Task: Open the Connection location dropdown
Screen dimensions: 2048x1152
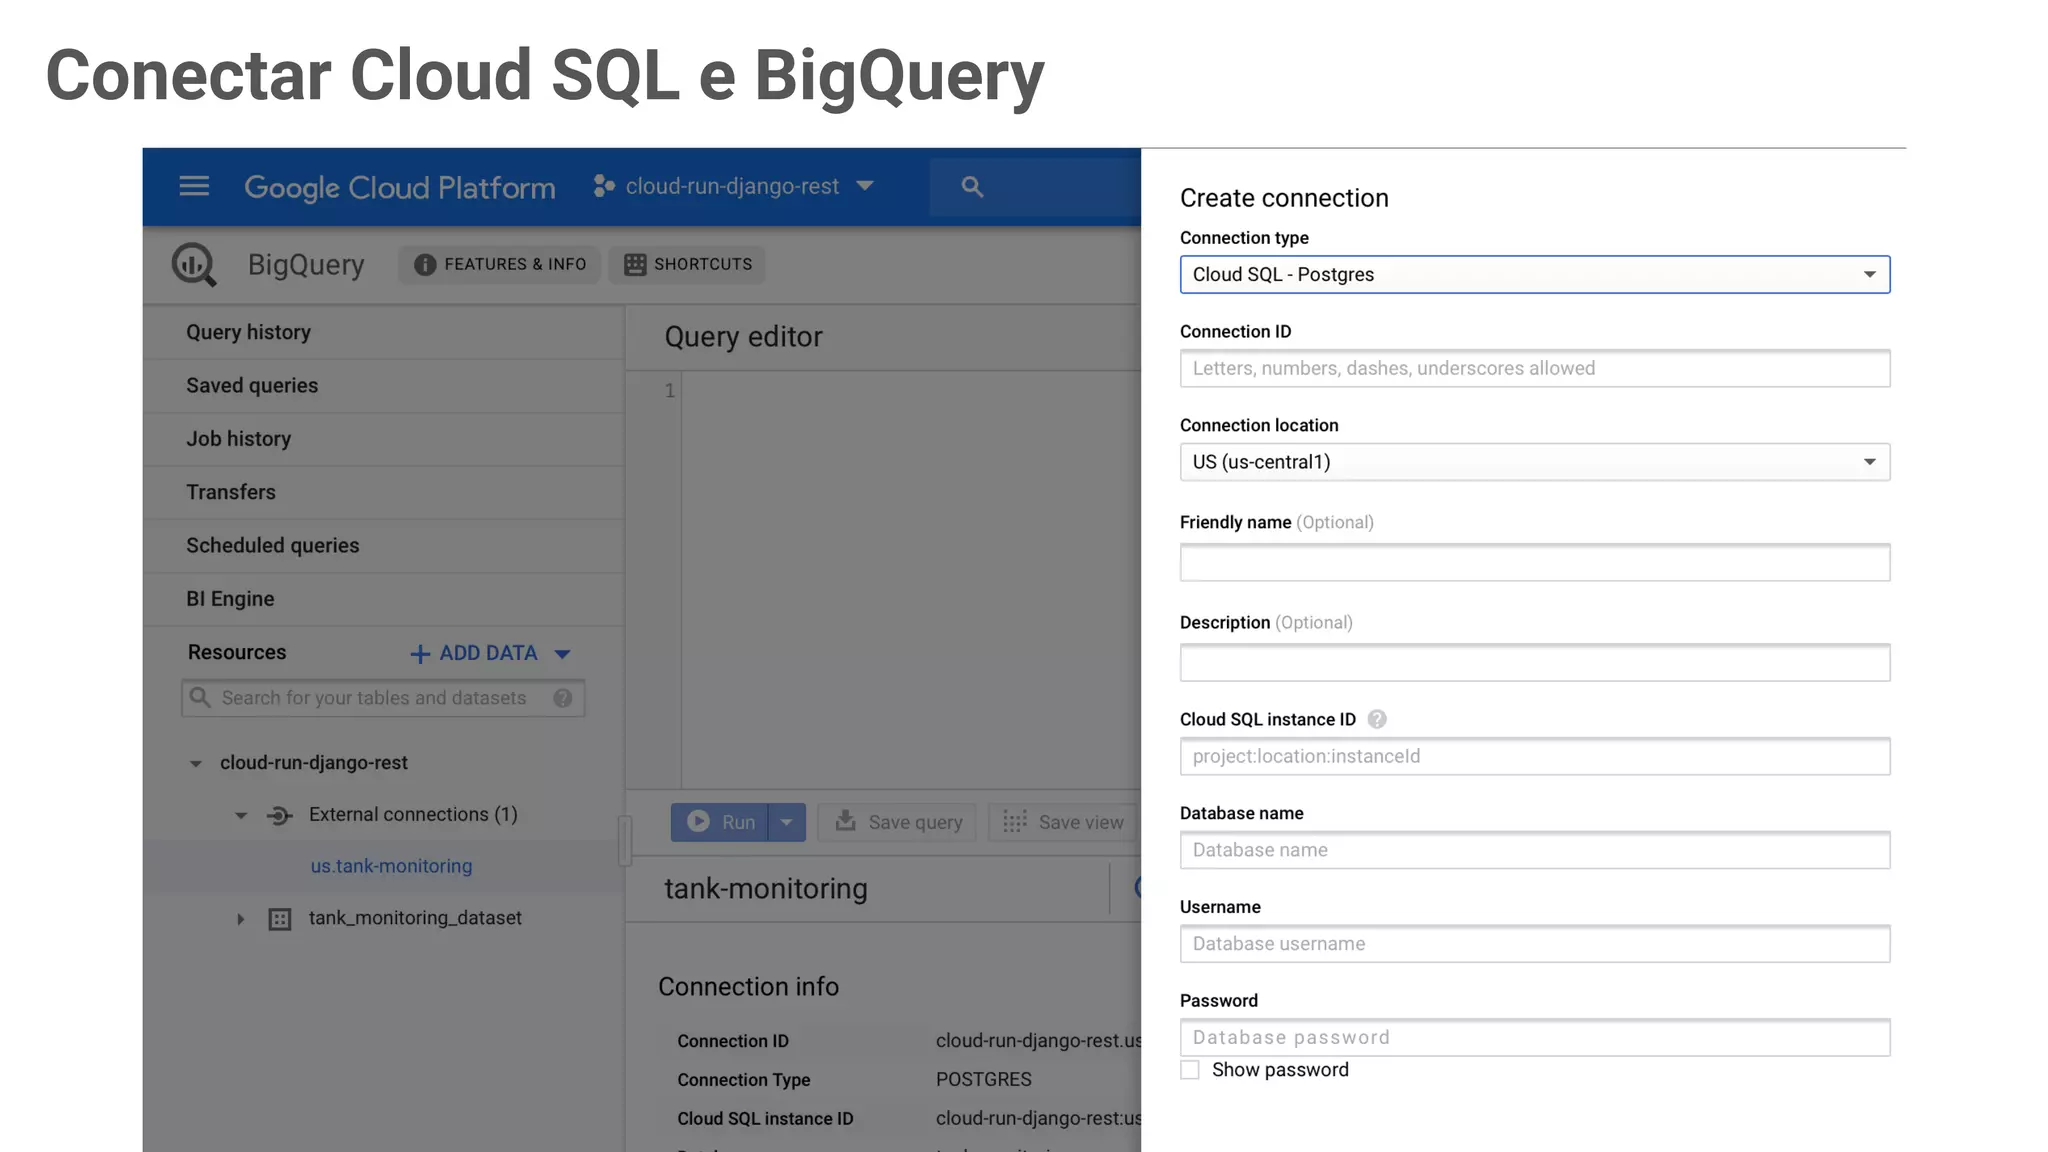Action: 1535,462
